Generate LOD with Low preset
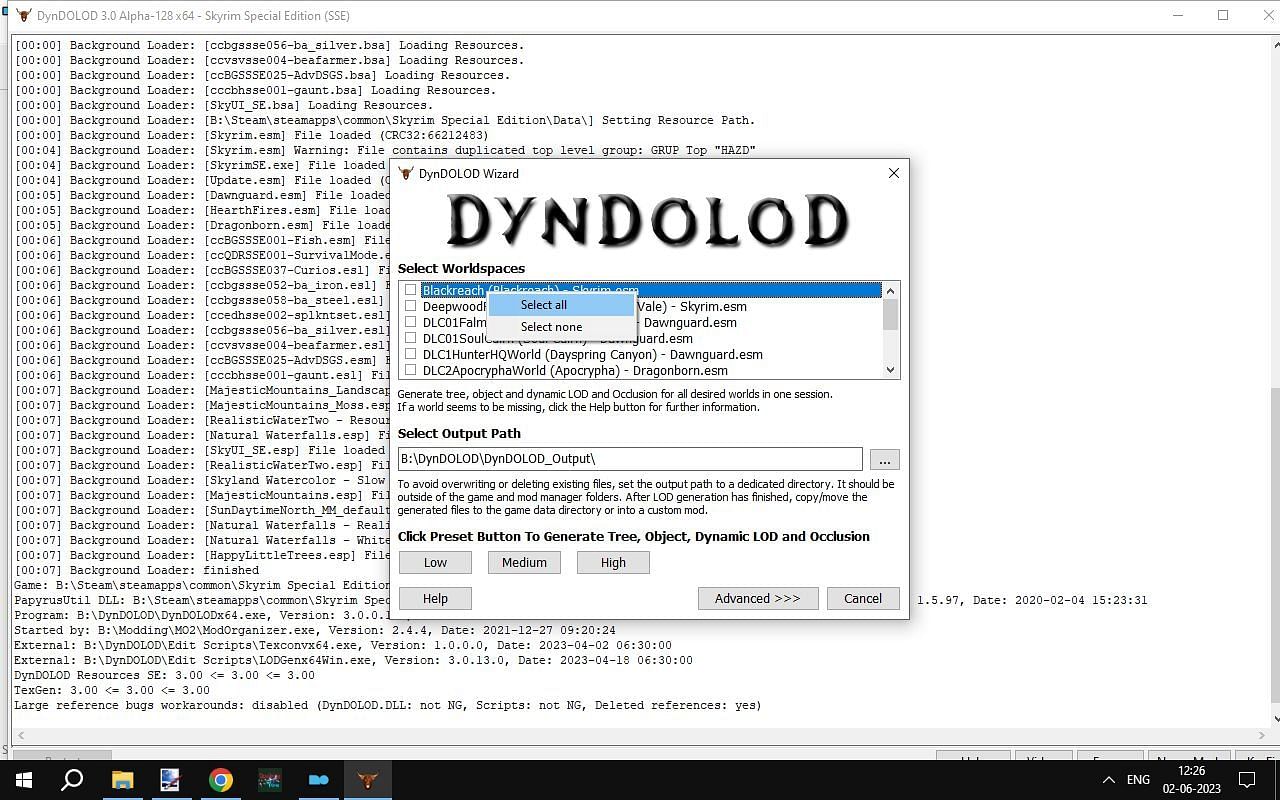1280x800 pixels. pos(435,562)
